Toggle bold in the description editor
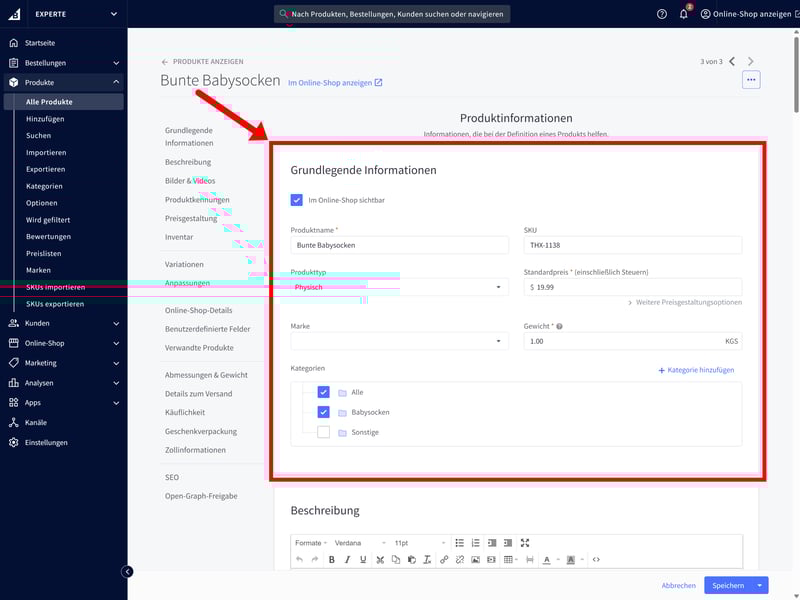This screenshot has height=600, width=800. click(331, 559)
